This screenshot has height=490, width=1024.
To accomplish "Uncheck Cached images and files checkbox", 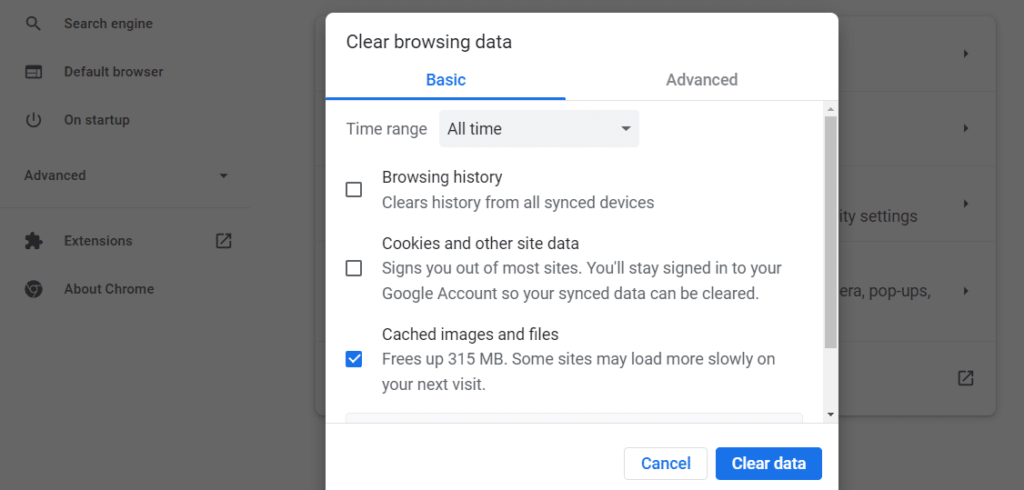I will coord(354,359).
